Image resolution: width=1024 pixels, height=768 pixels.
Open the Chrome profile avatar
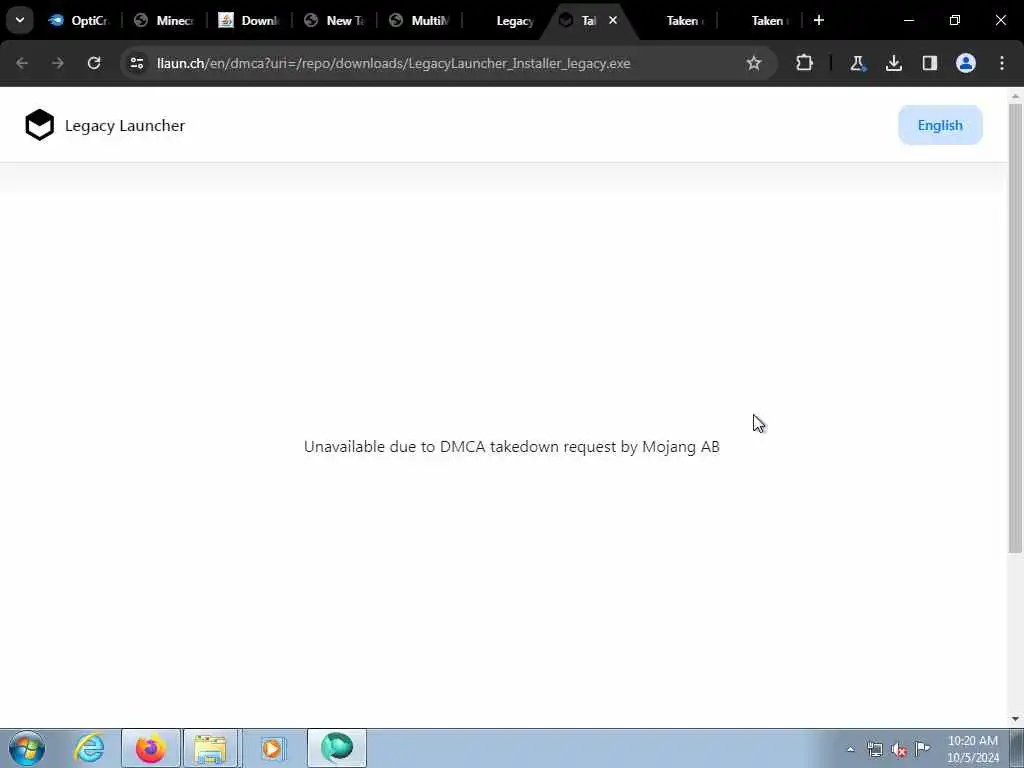[x=966, y=63]
